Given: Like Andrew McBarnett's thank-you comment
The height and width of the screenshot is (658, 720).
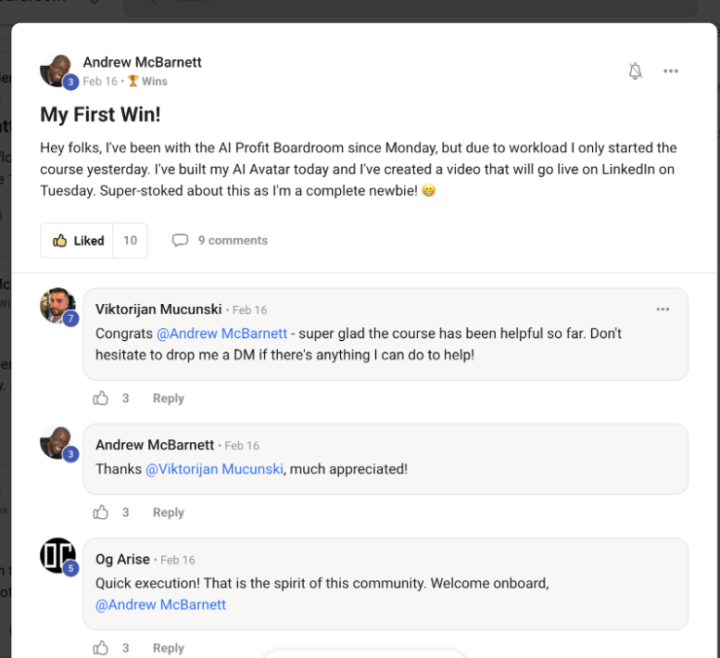Looking at the screenshot, I should pyautogui.click(x=101, y=512).
